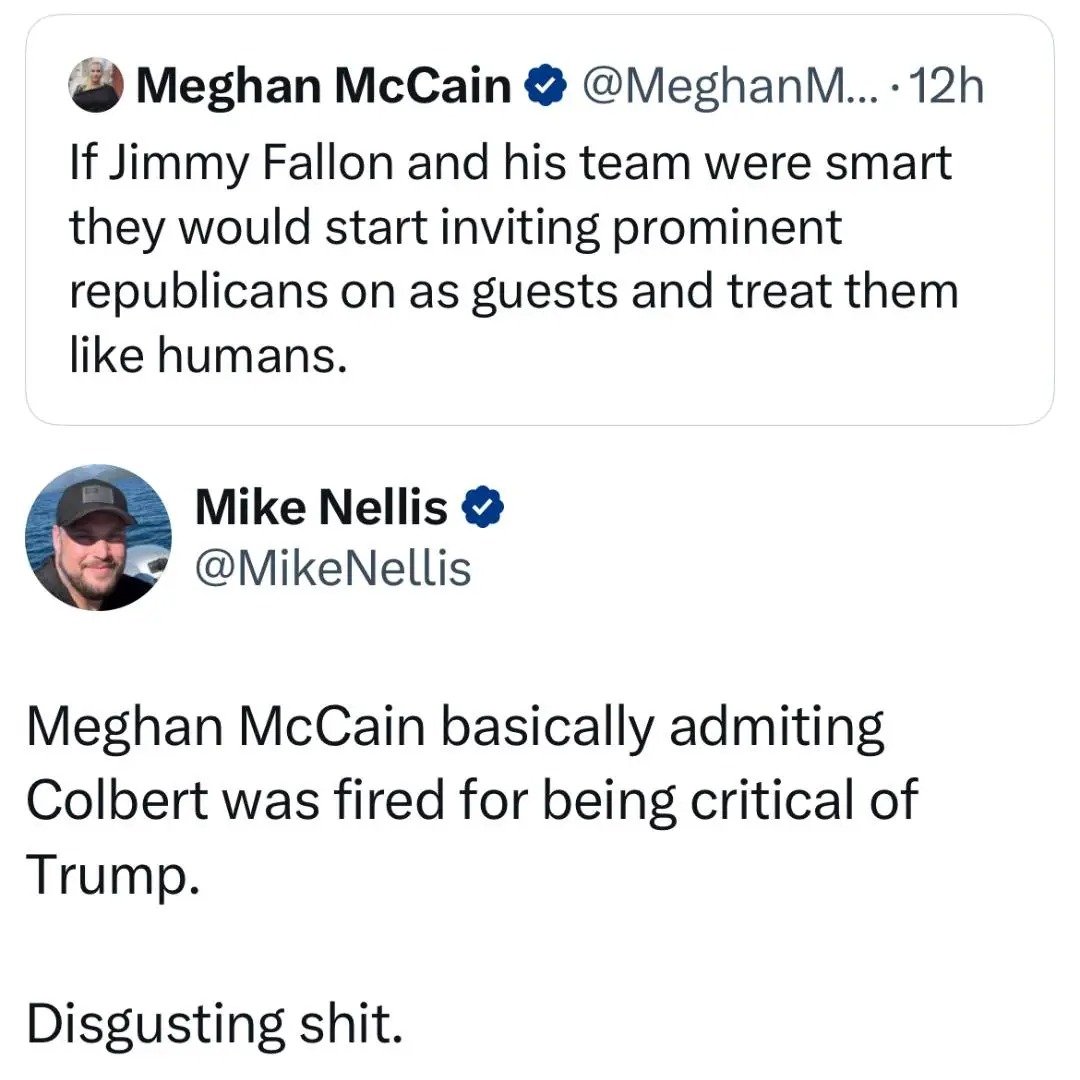
Task: Click the 'republicans on as guests' line
Action: pyautogui.click(x=514, y=293)
